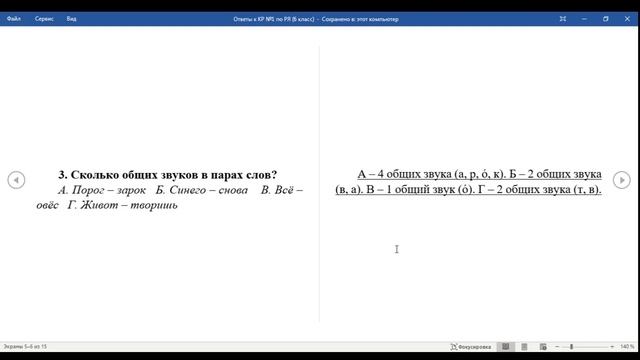Restore down the Word window
The image size is (640, 360).
[x=606, y=19]
